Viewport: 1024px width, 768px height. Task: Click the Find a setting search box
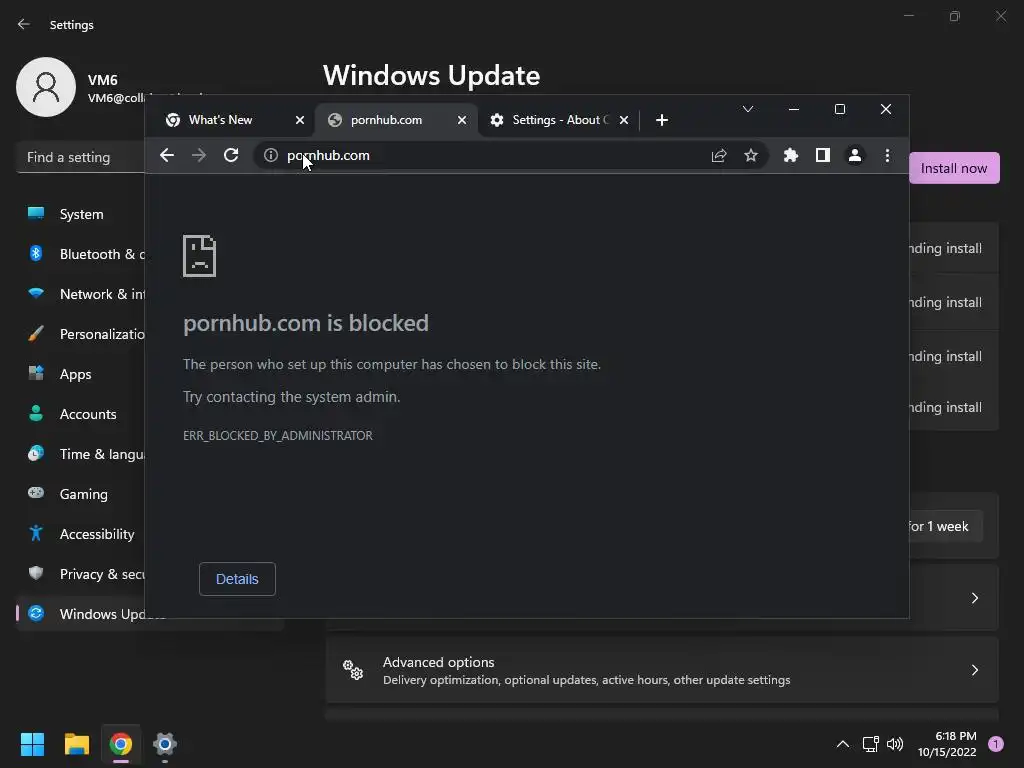81,157
